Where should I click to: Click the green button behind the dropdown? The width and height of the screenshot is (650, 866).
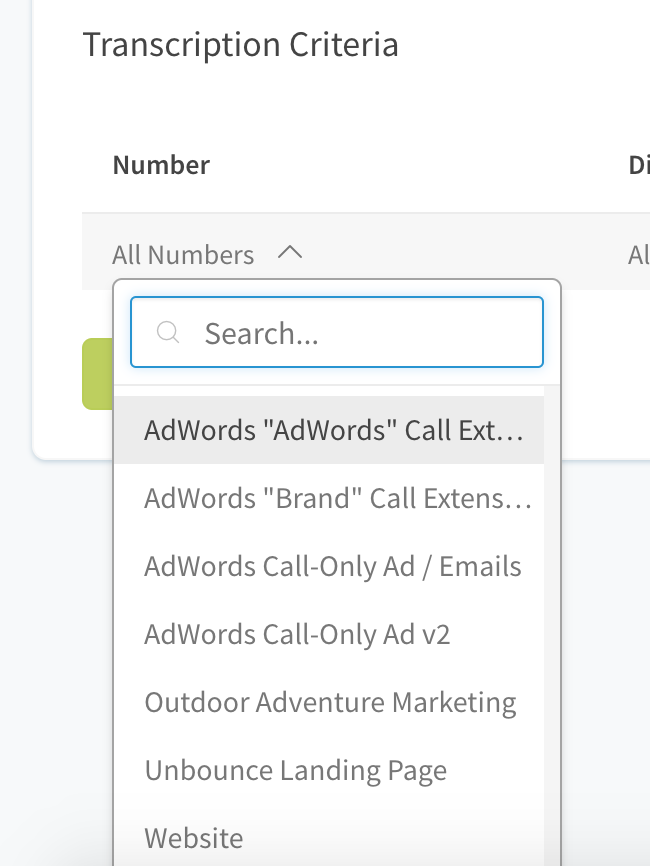pyautogui.click(x=98, y=374)
